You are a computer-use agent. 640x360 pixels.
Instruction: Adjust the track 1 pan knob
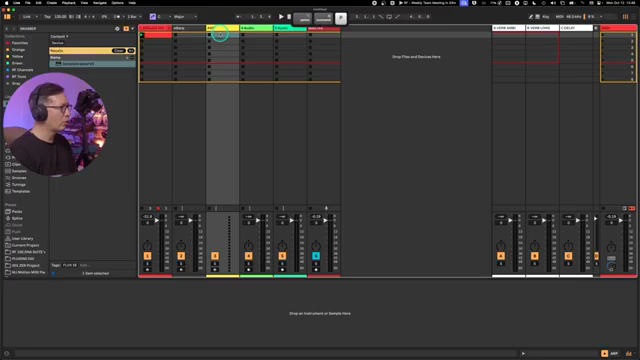pos(147,246)
